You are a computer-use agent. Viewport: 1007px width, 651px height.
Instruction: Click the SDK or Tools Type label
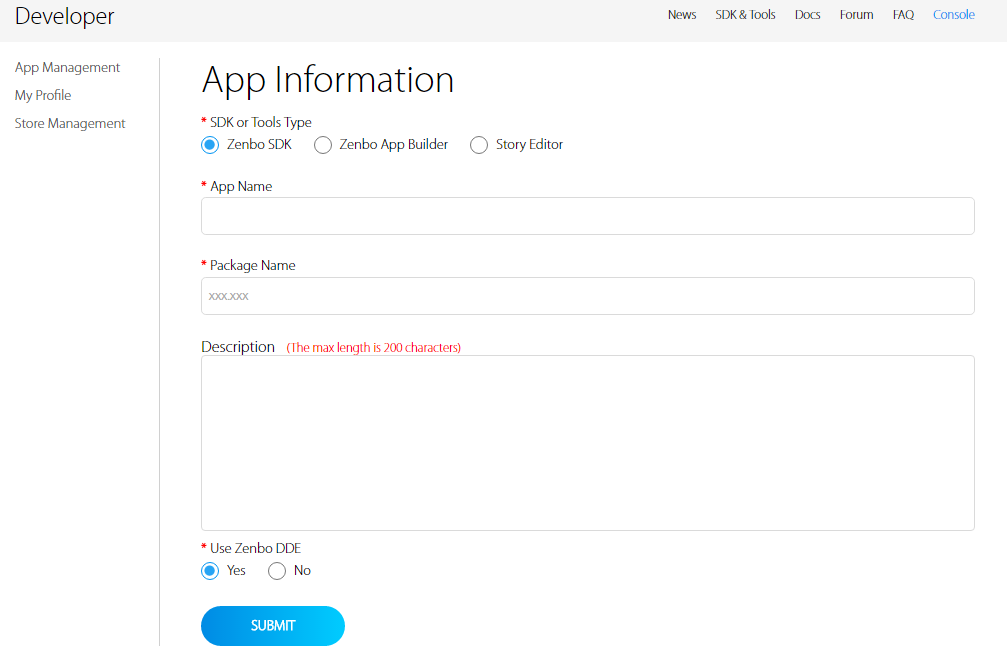click(x=261, y=122)
